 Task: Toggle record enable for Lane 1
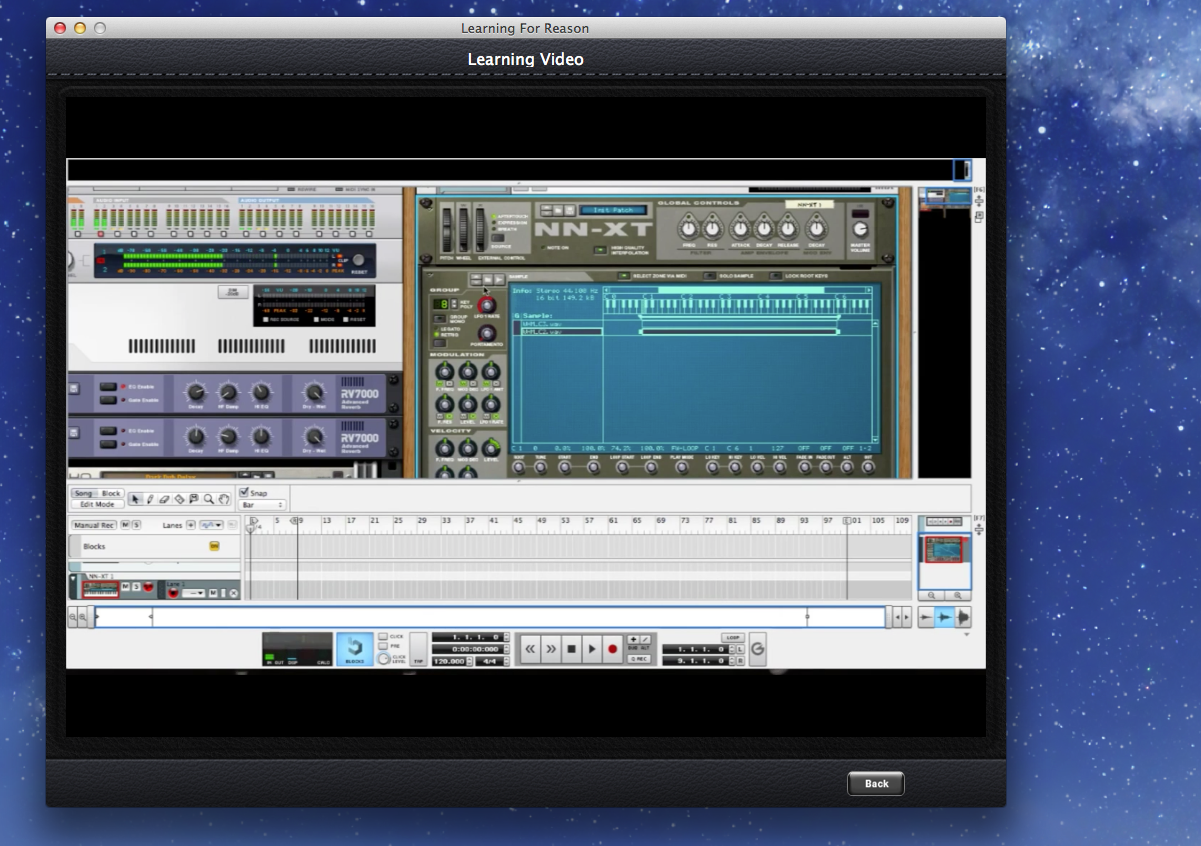173,593
